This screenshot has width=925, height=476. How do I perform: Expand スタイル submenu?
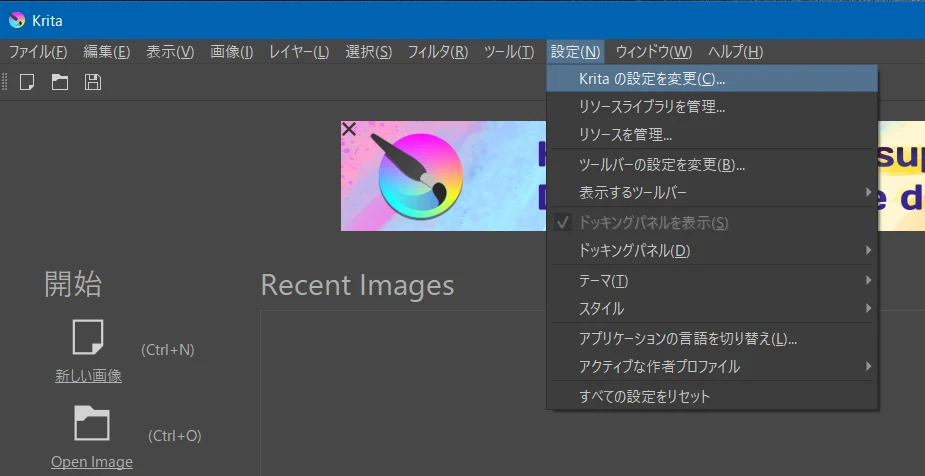[x=712, y=308]
